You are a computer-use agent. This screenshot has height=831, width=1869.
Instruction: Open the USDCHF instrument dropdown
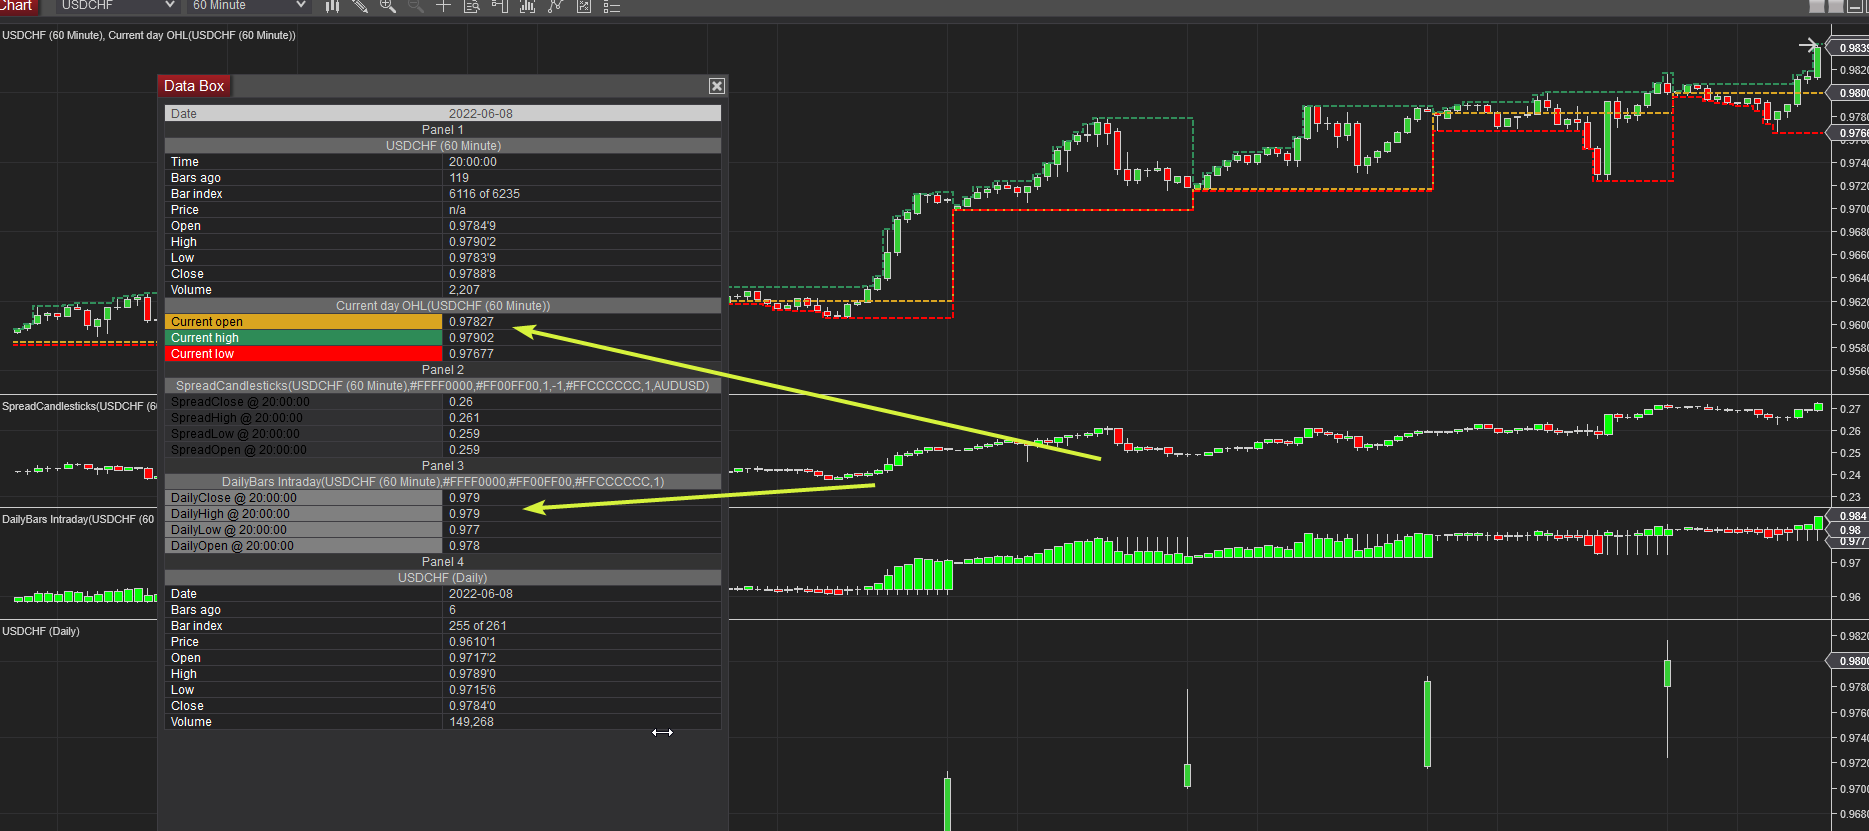(116, 6)
